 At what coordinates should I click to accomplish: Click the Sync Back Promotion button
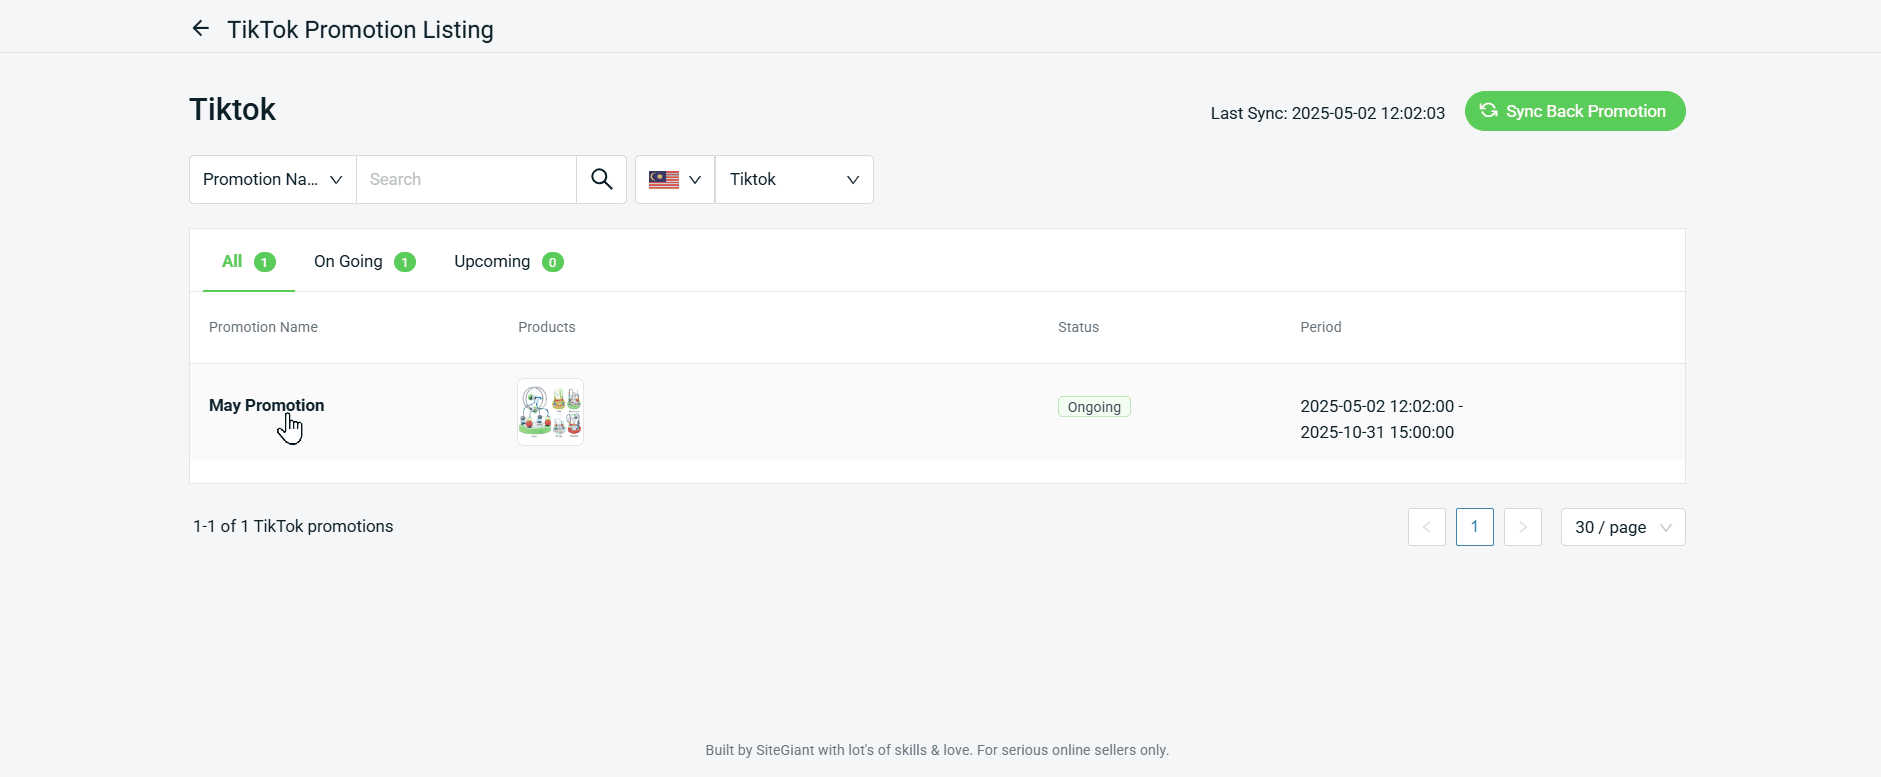point(1575,111)
